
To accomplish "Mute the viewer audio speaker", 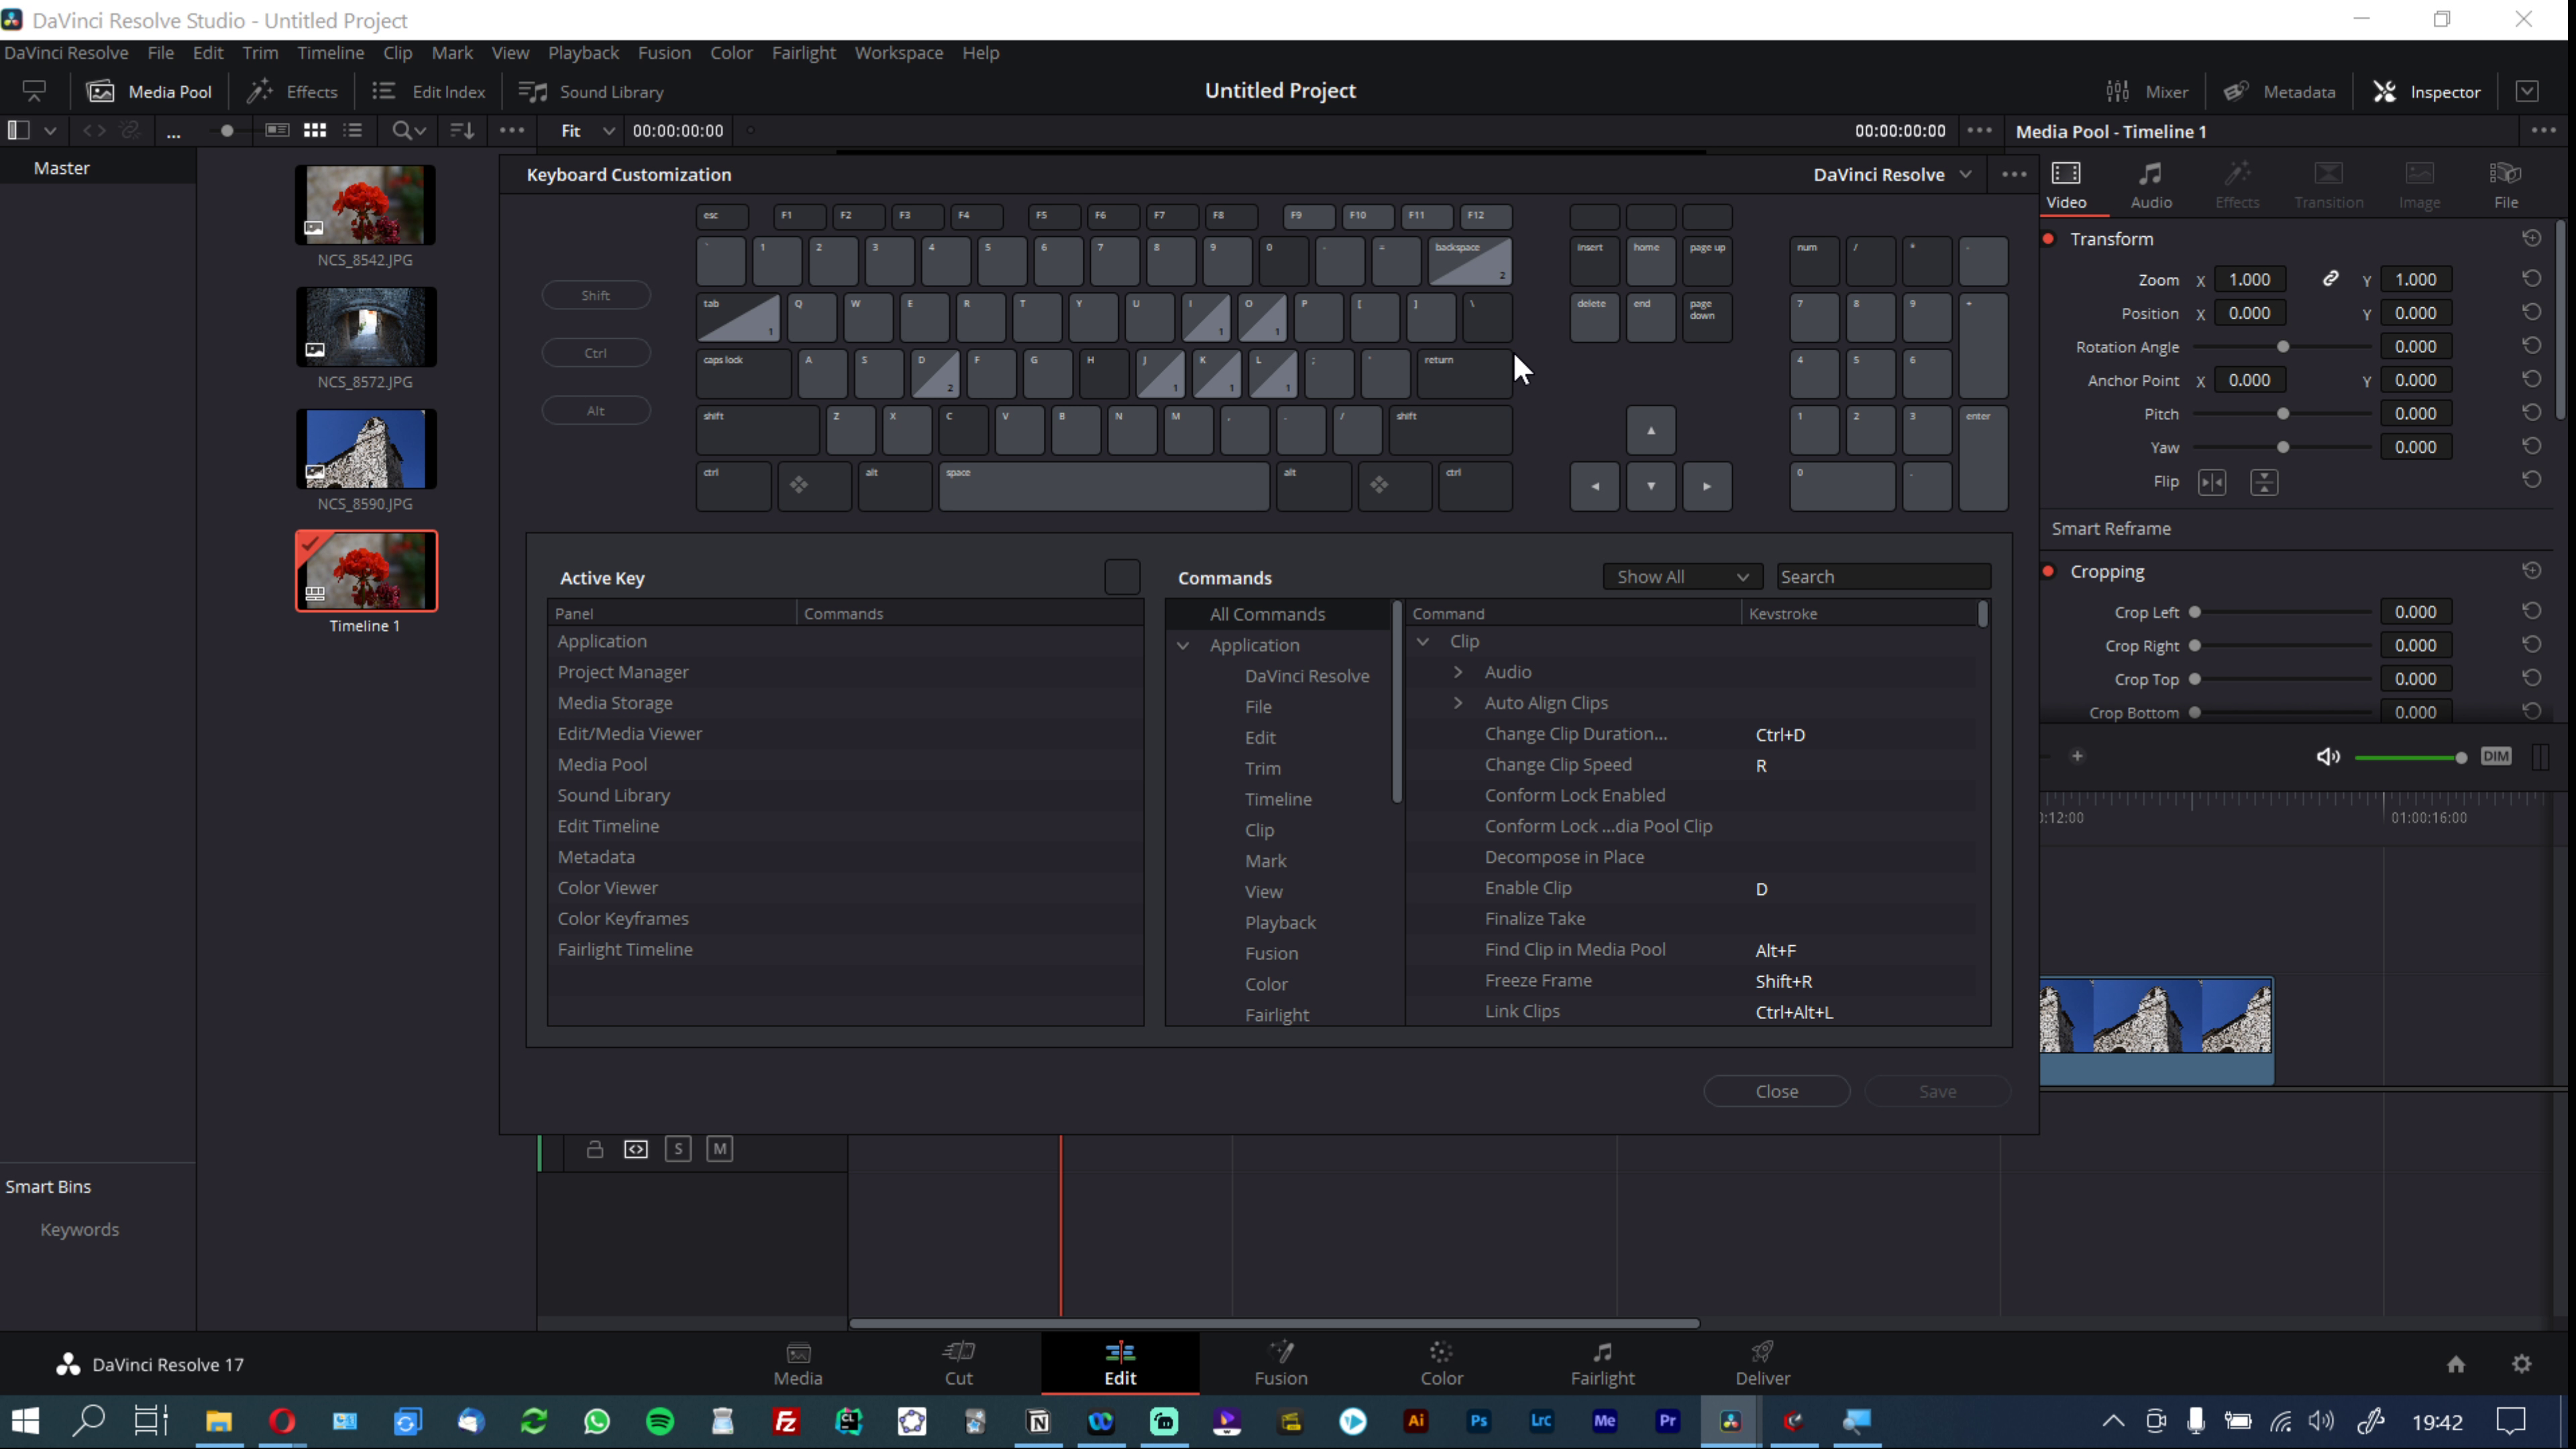I will click(x=2328, y=757).
